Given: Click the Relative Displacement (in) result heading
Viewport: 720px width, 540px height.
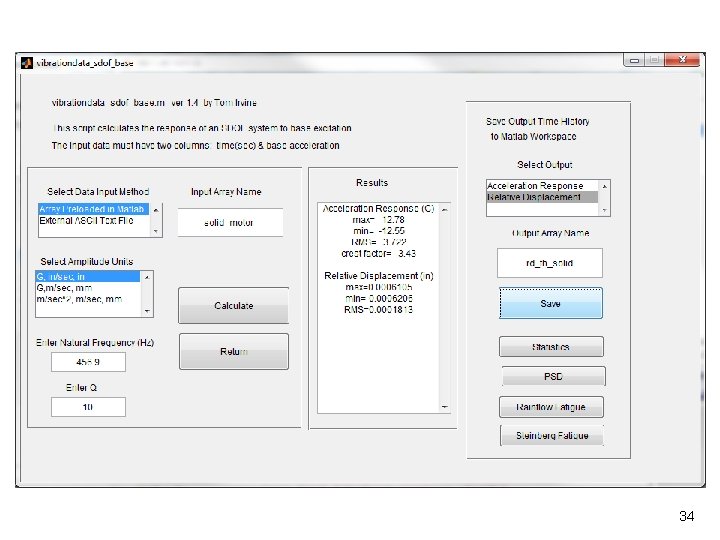Looking at the screenshot, I should coord(379,276).
